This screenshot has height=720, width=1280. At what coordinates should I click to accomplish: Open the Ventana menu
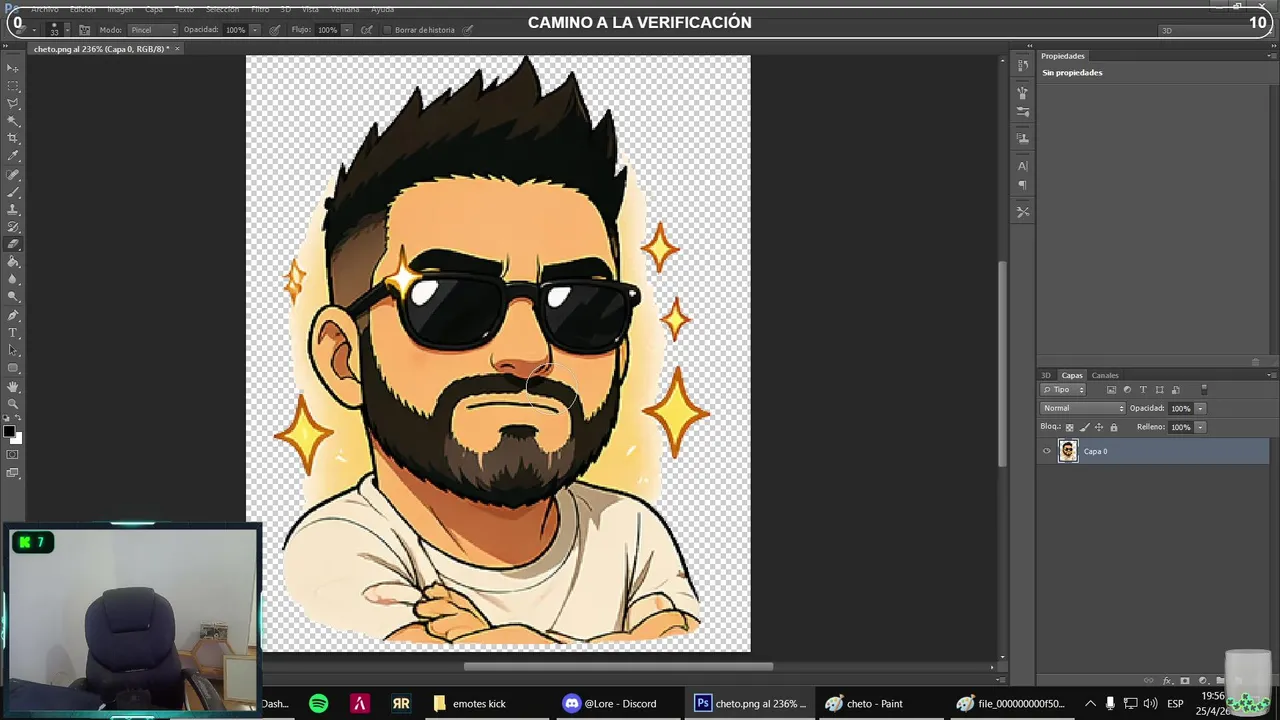(345, 9)
